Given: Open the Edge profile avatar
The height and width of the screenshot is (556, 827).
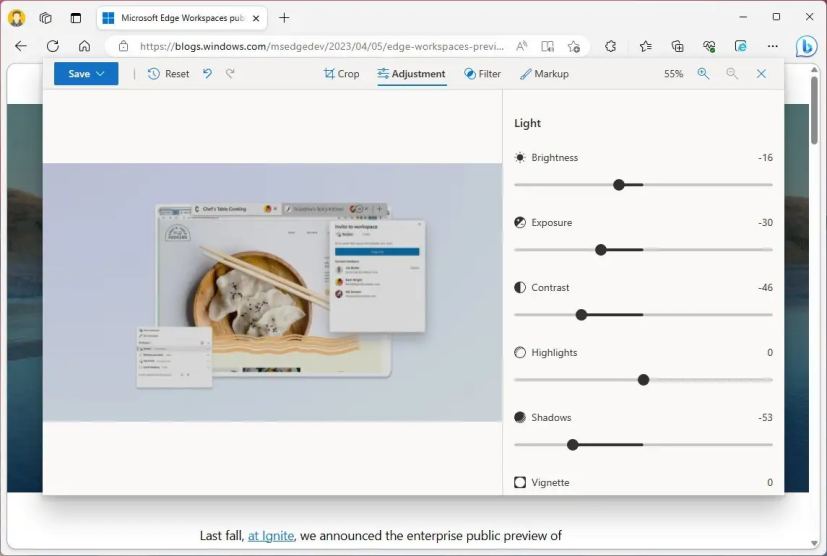Looking at the screenshot, I should (16, 18).
